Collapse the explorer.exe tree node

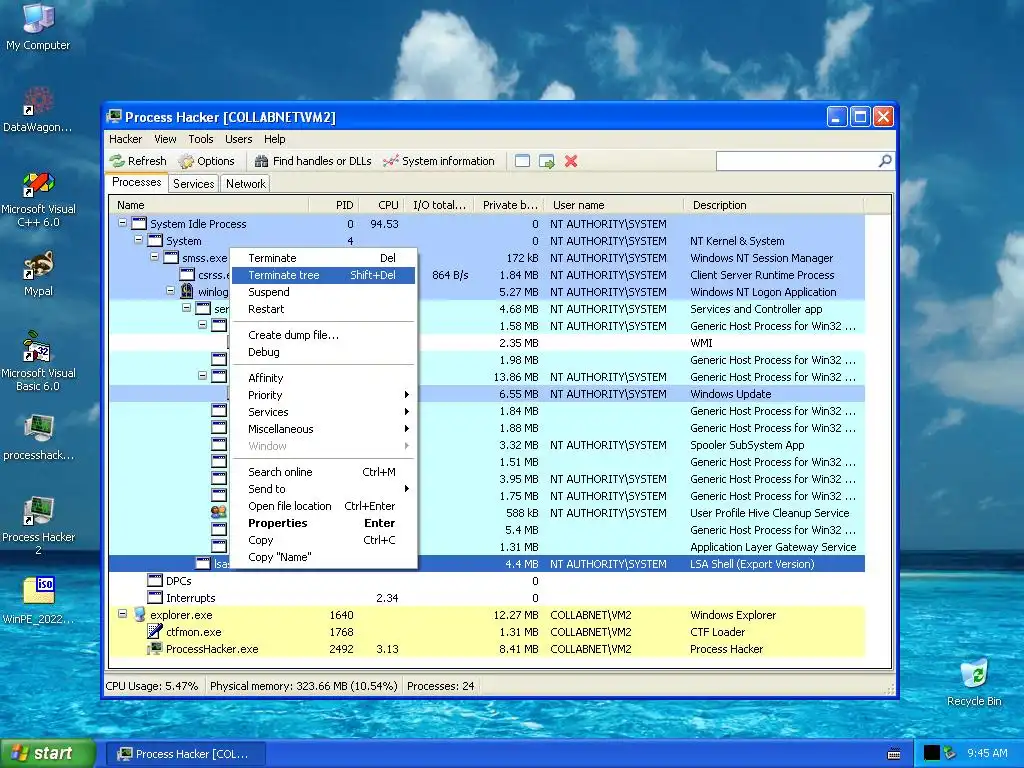[x=122, y=614]
